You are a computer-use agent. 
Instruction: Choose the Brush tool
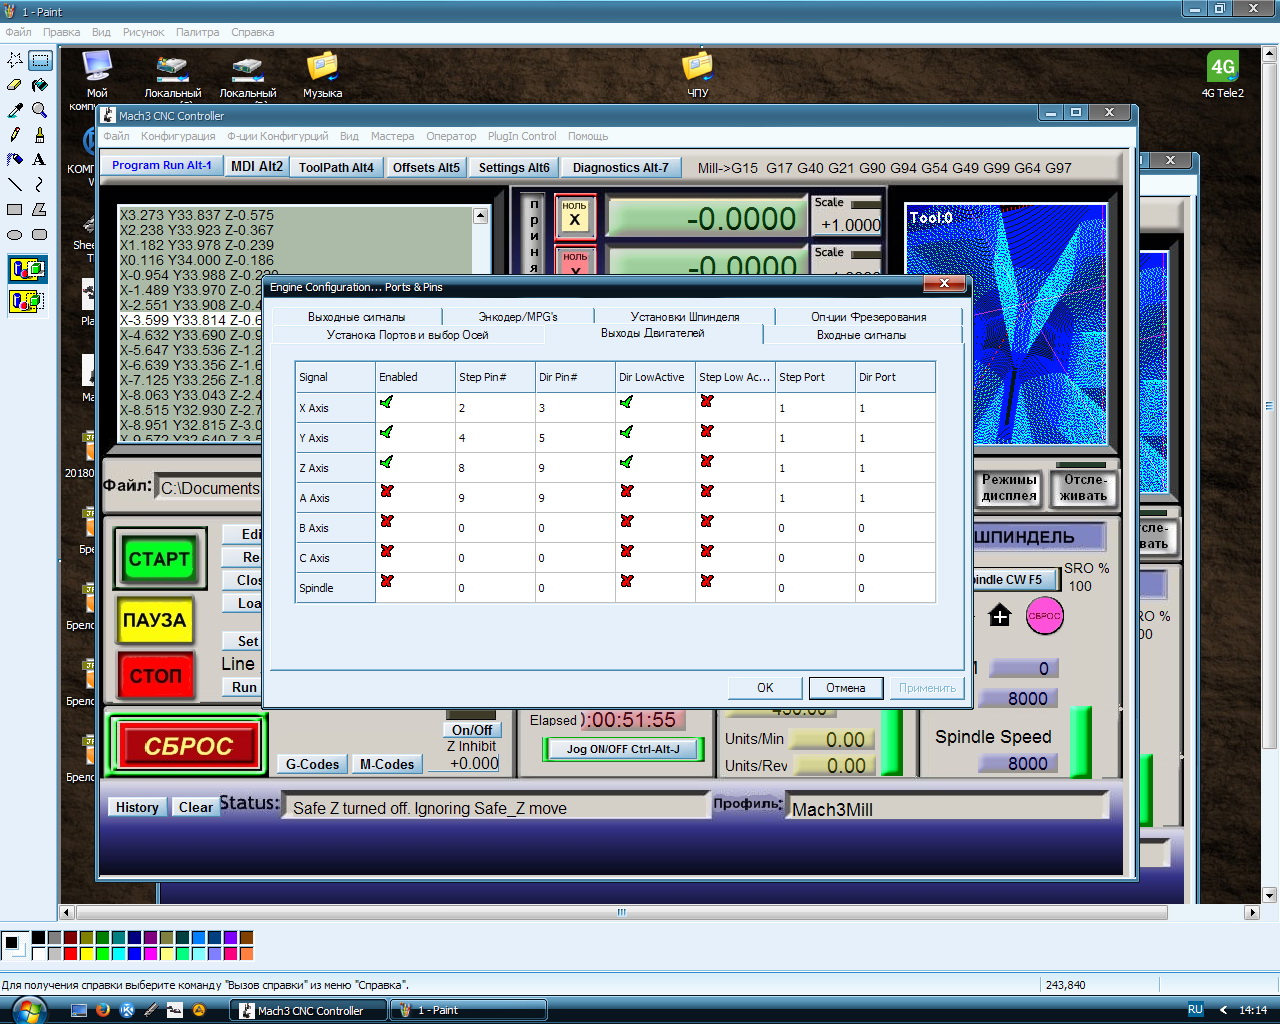[x=40, y=134]
